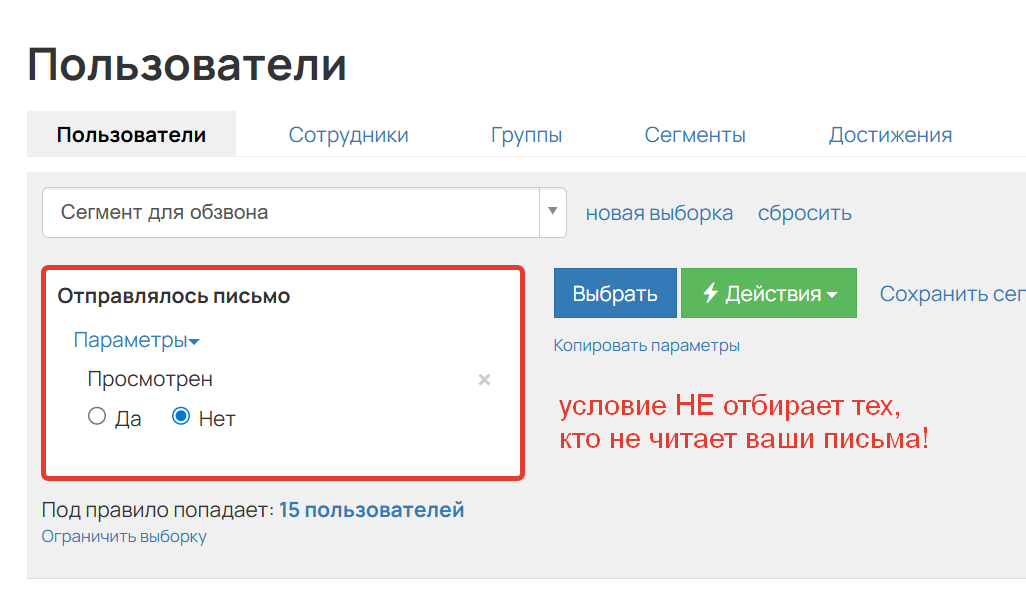Open the 15 пользователей link

click(371, 510)
